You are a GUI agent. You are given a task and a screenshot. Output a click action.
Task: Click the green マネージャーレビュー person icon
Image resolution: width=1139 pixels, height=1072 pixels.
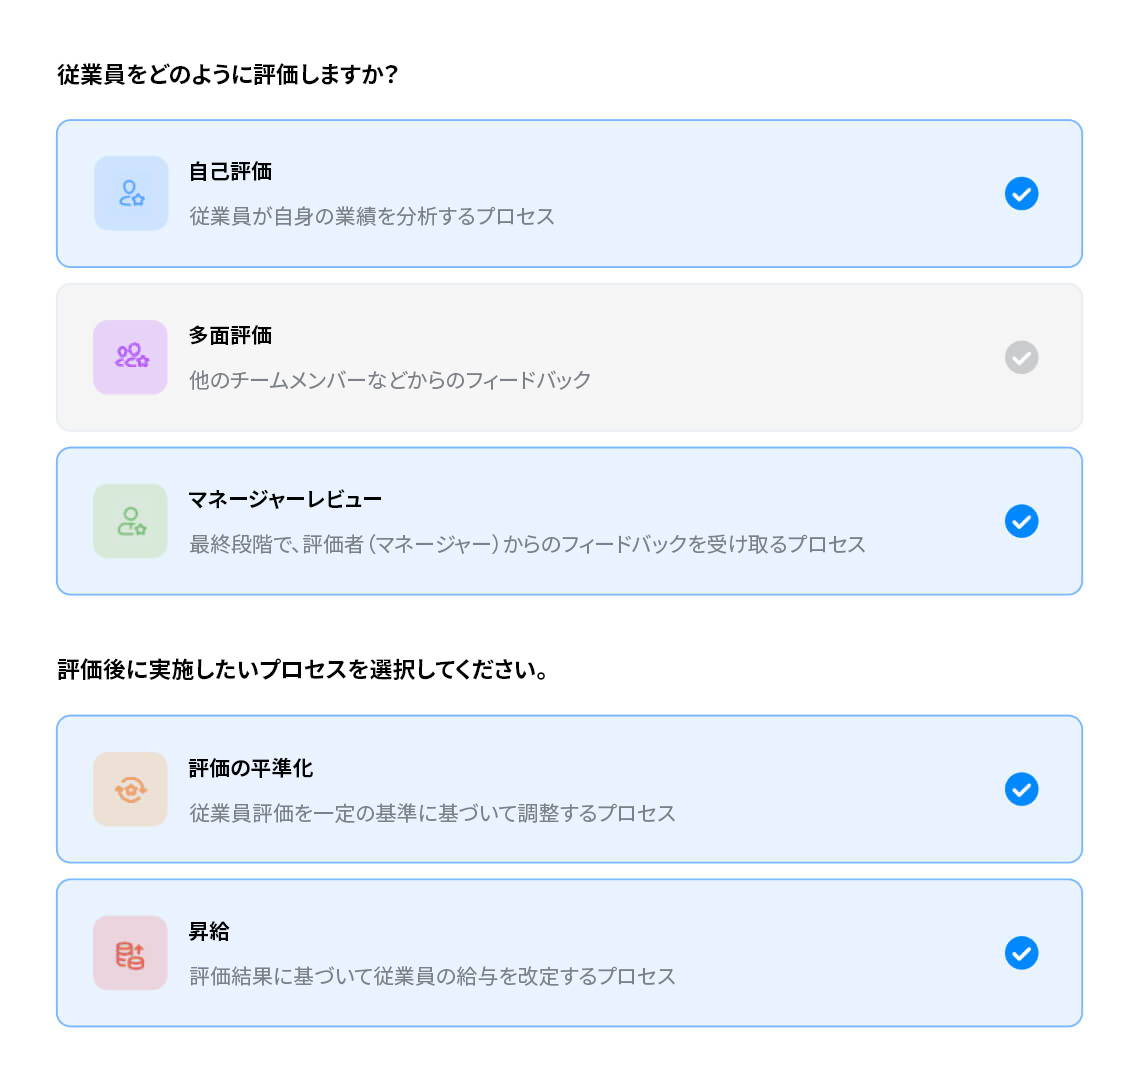(130, 521)
